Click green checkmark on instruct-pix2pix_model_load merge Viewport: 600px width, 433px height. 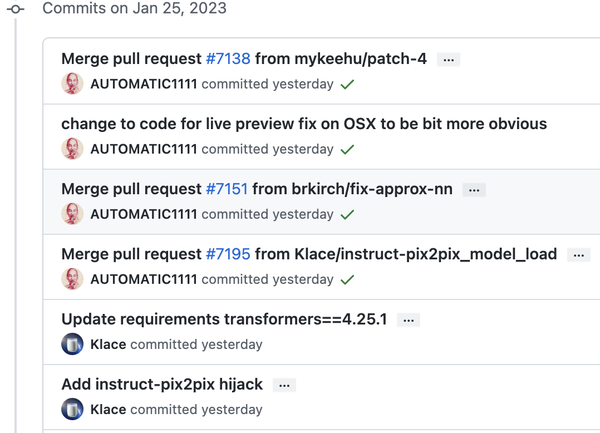[347, 280]
